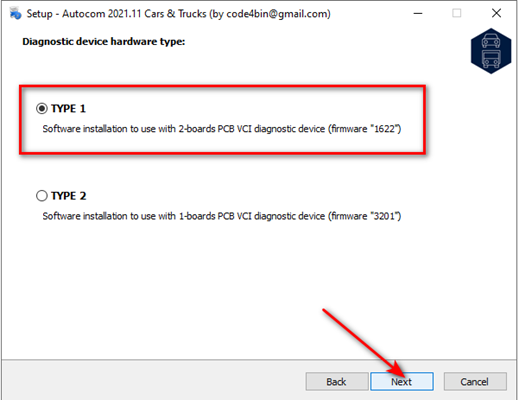Click the car symbol inside the hexagon logo

pos(491,40)
